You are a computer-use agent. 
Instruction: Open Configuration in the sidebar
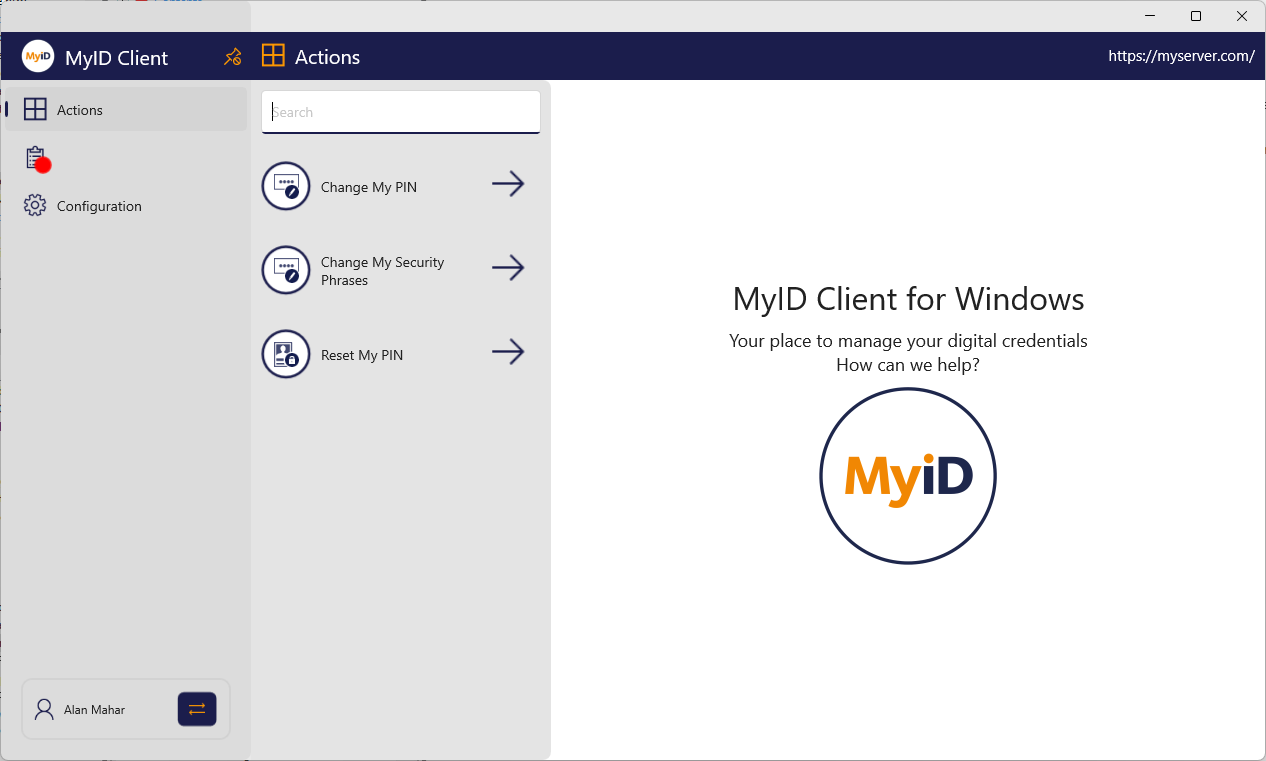126,206
